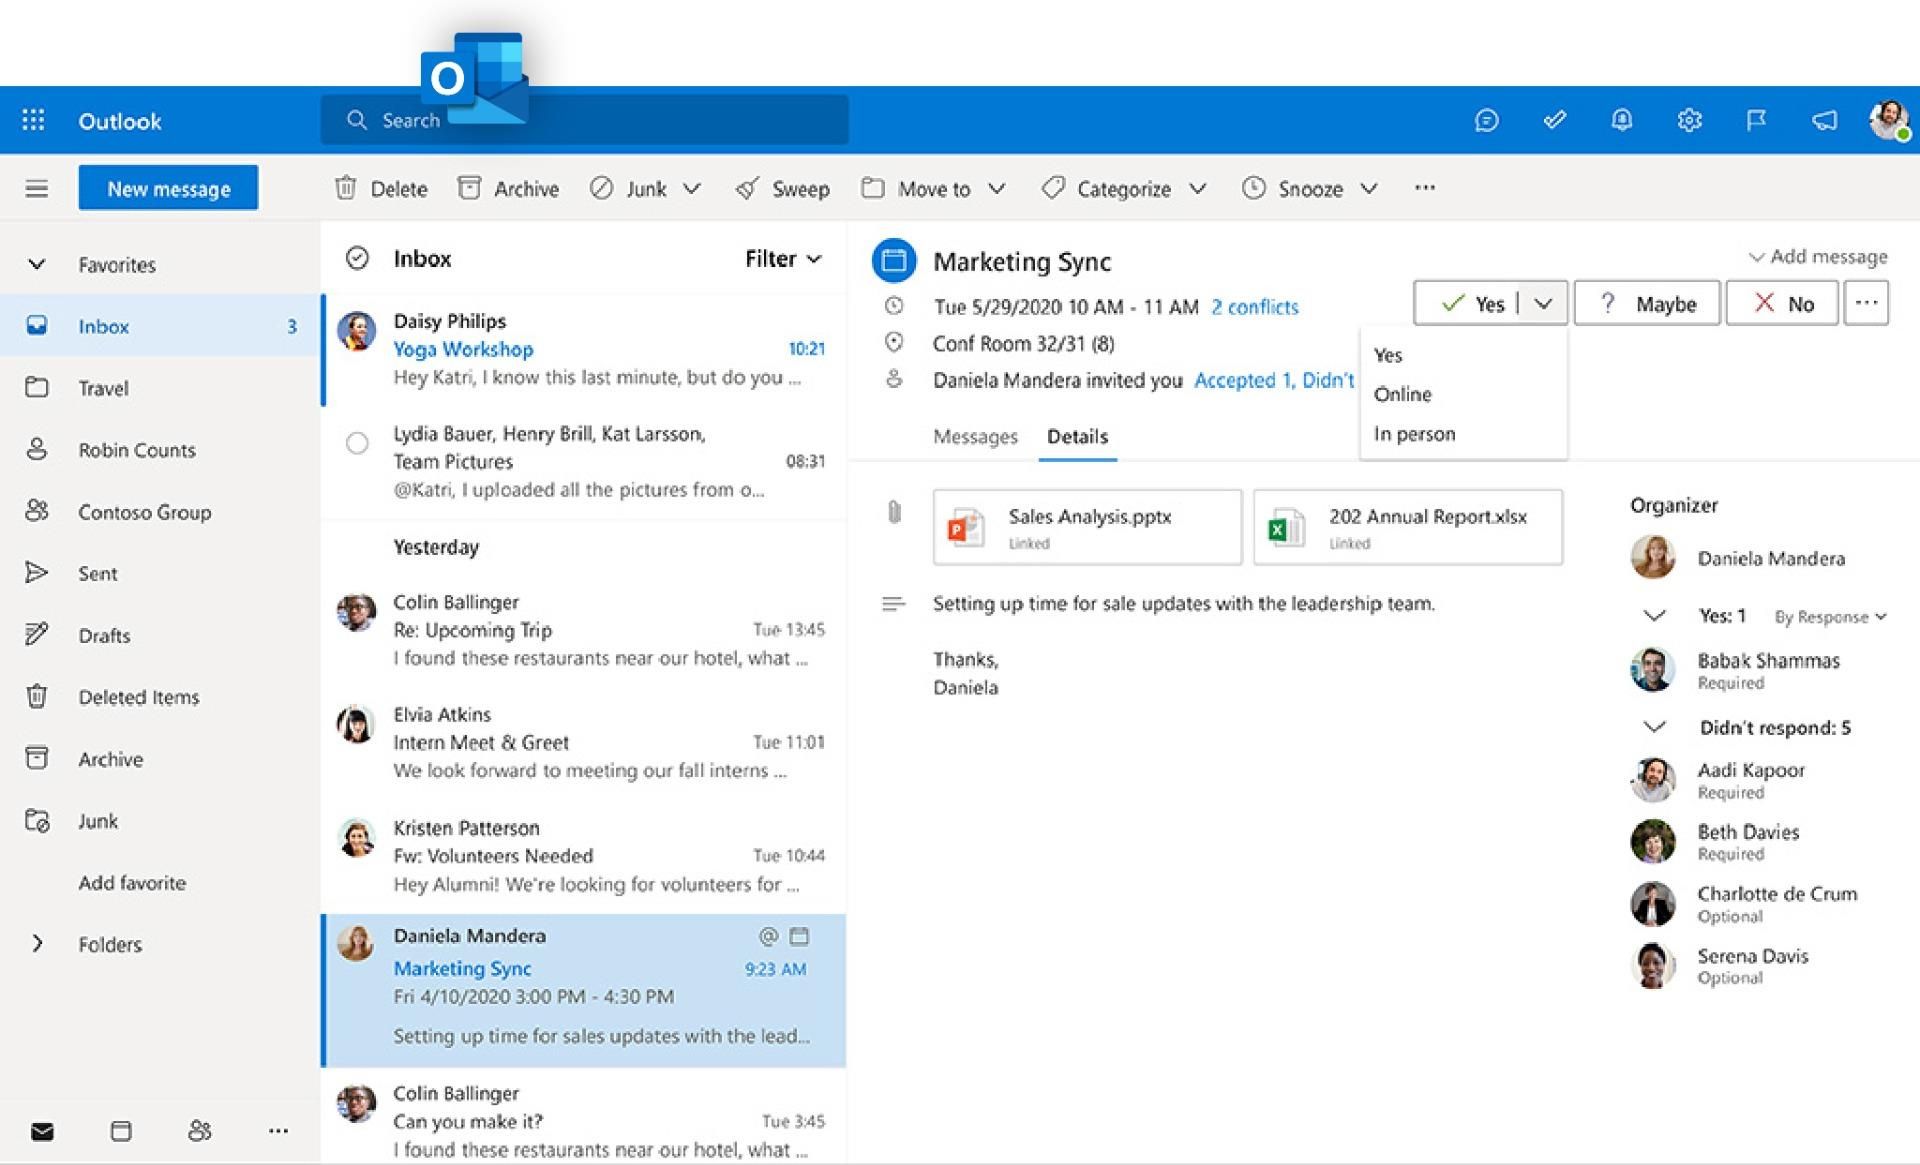Screen dimensions: 1920x1165
Task: Select all messages circle next to Inbox
Action: (x=357, y=258)
